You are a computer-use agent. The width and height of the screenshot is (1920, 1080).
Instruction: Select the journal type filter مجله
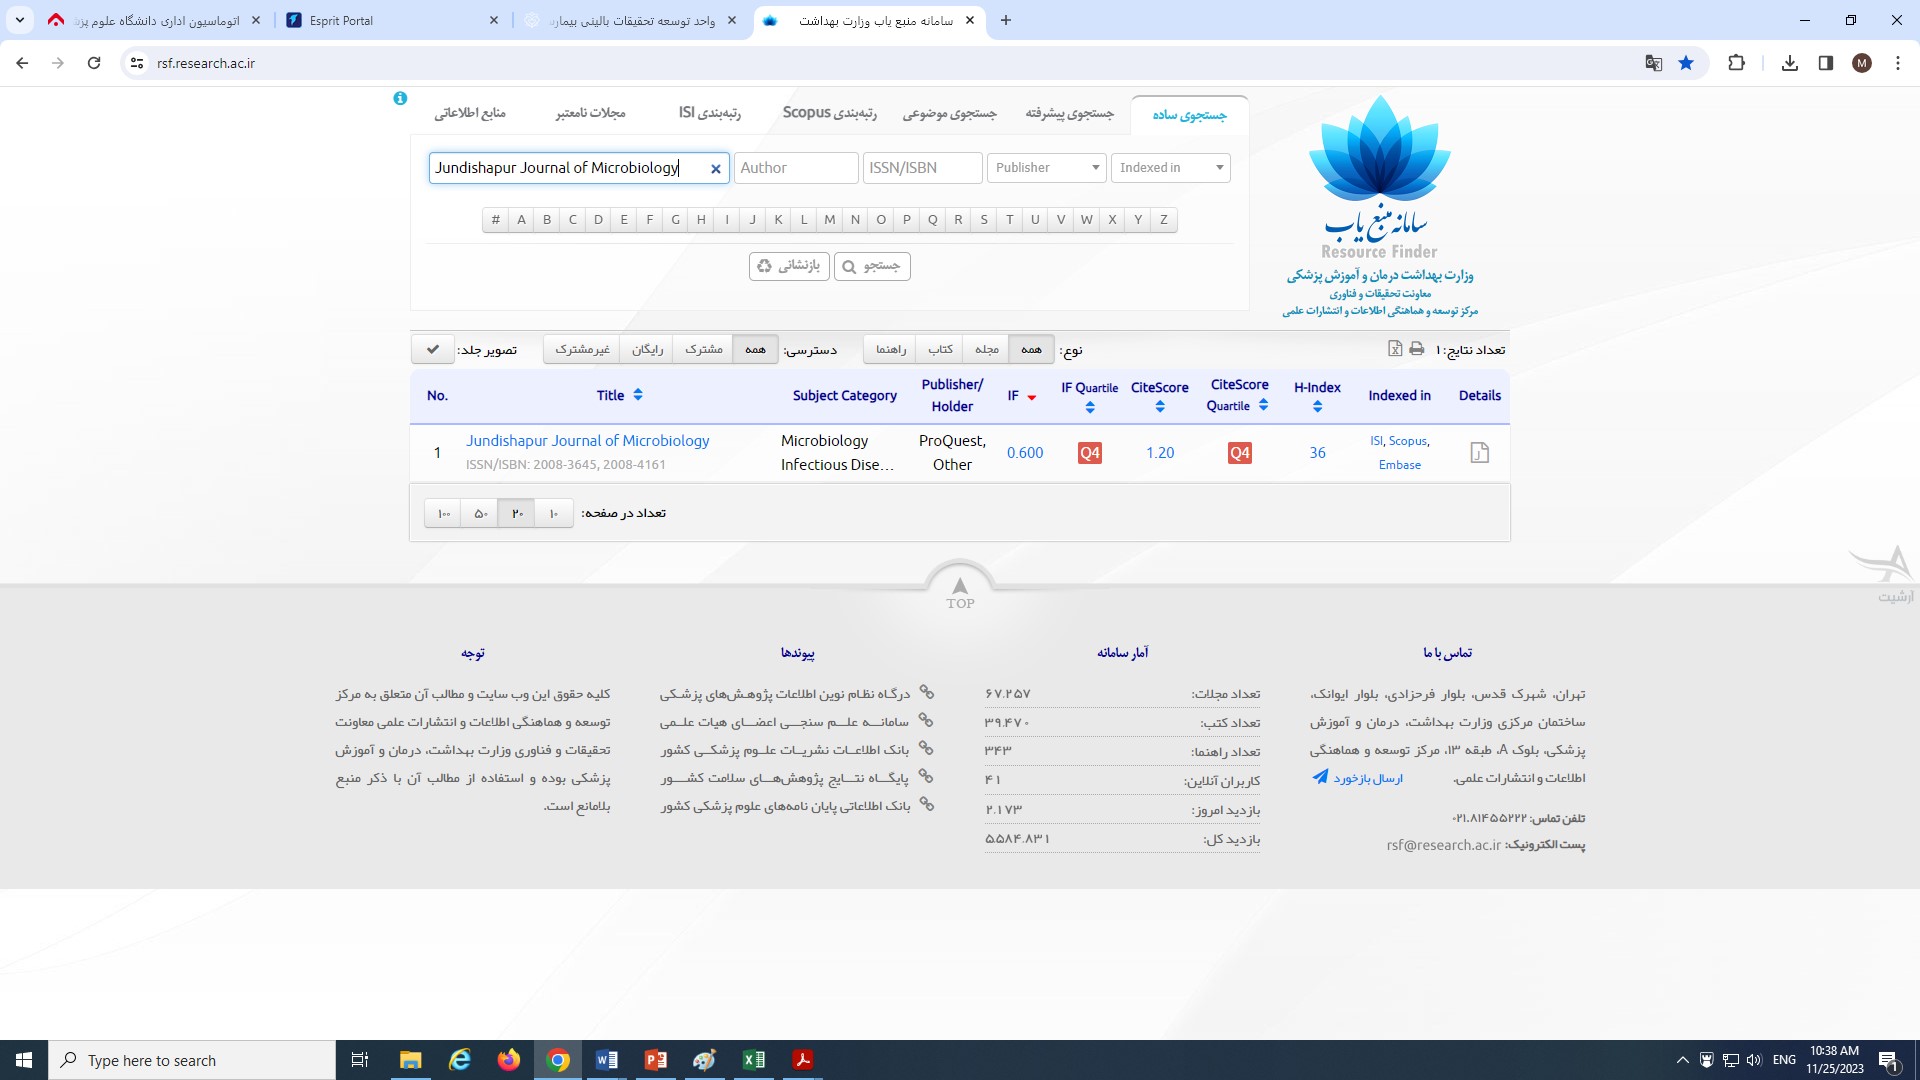pyautogui.click(x=986, y=349)
